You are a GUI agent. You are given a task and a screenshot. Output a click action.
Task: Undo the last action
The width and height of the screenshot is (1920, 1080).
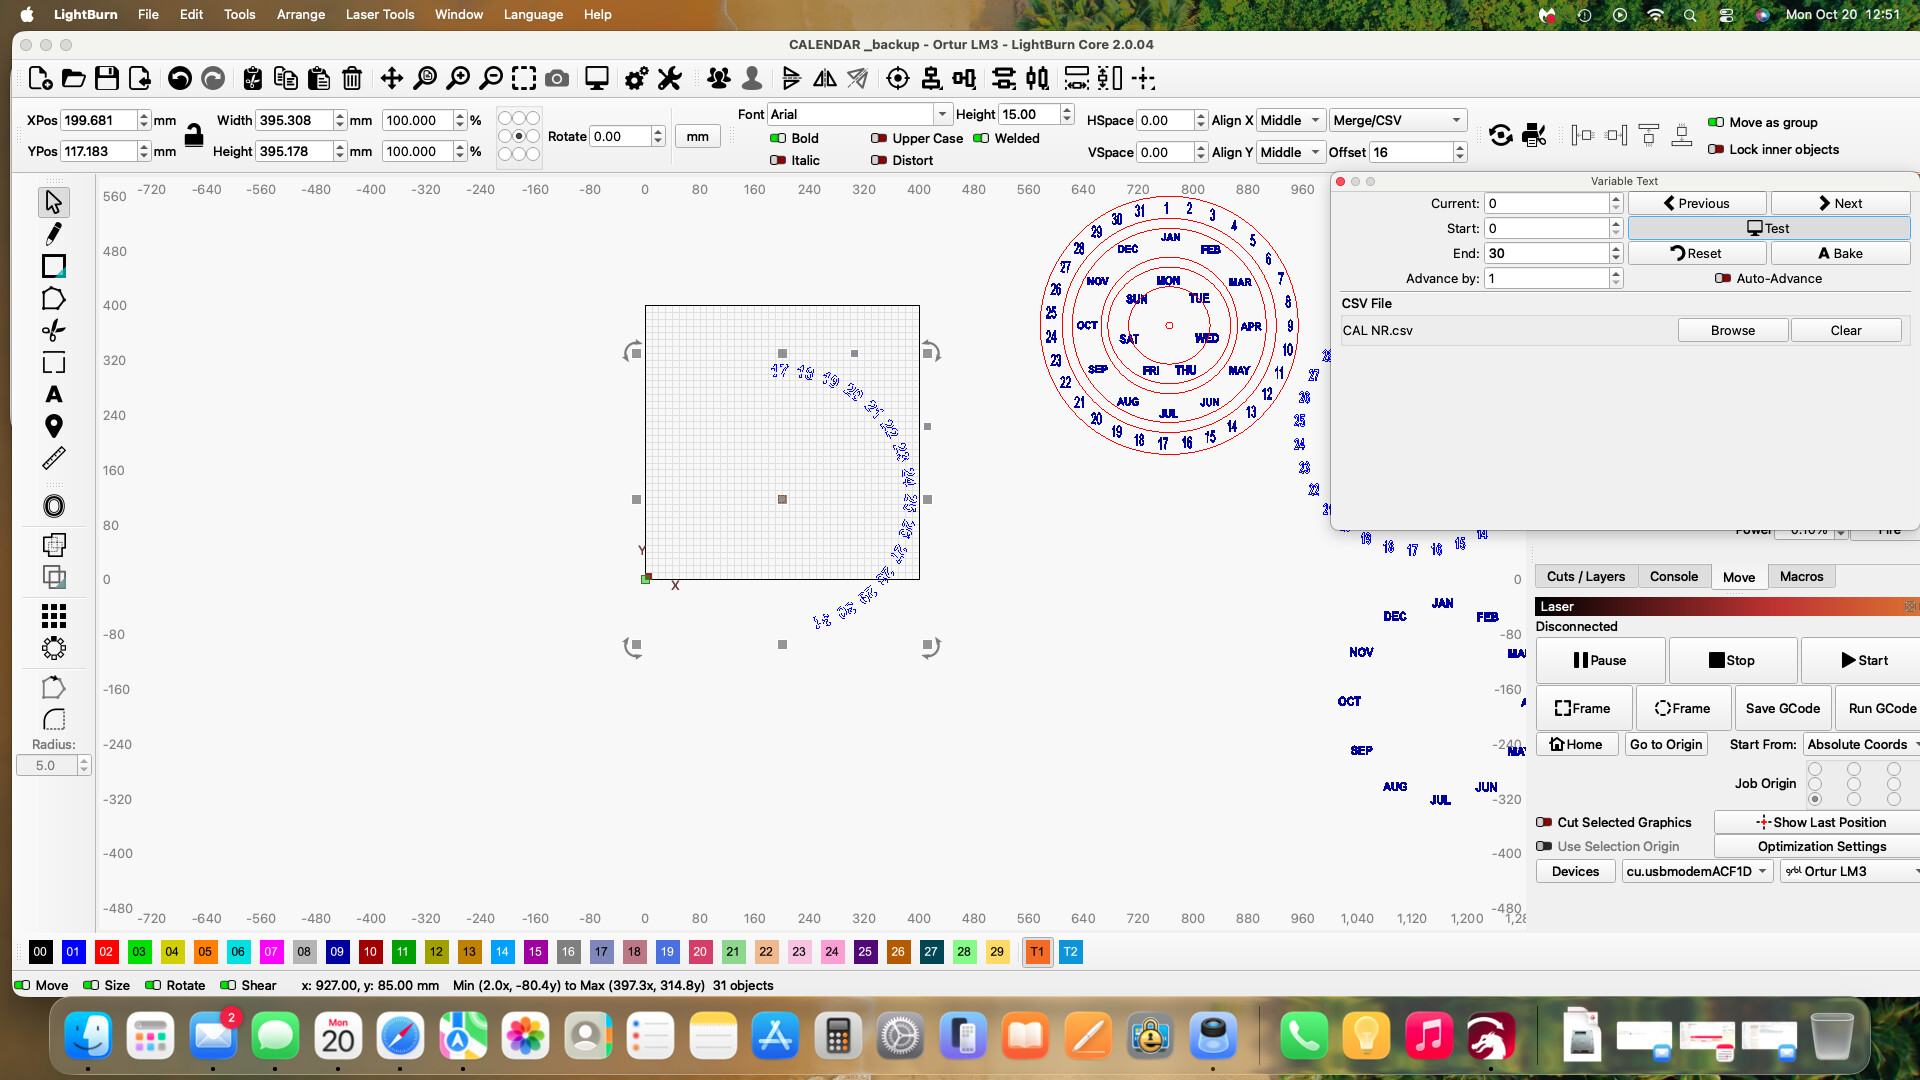point(179,78)
